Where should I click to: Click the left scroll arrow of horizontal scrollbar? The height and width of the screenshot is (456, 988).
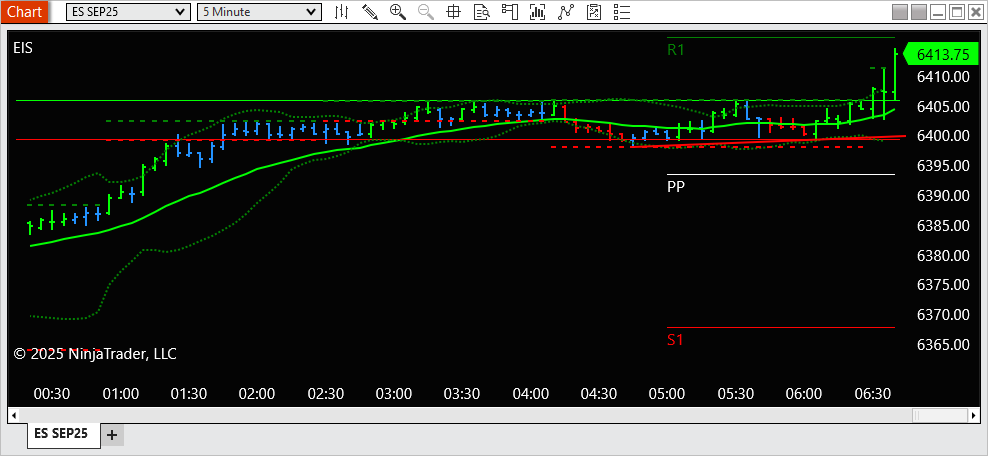13,415
